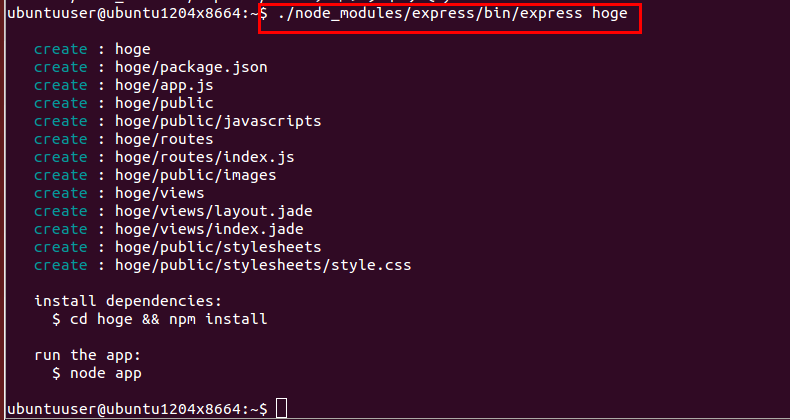Screen dimensions: 790x420
Task: Click the 'run the app:' heading
Action: 88,355
